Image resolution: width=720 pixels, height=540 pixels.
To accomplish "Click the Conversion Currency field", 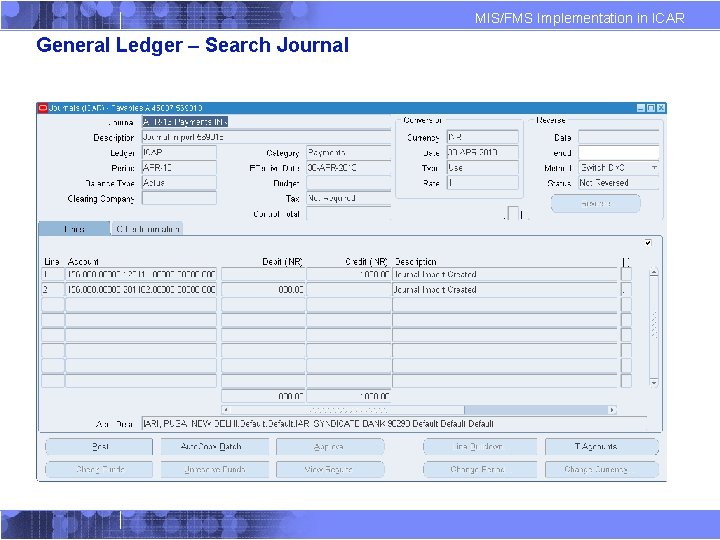I will tap(483, 137).
